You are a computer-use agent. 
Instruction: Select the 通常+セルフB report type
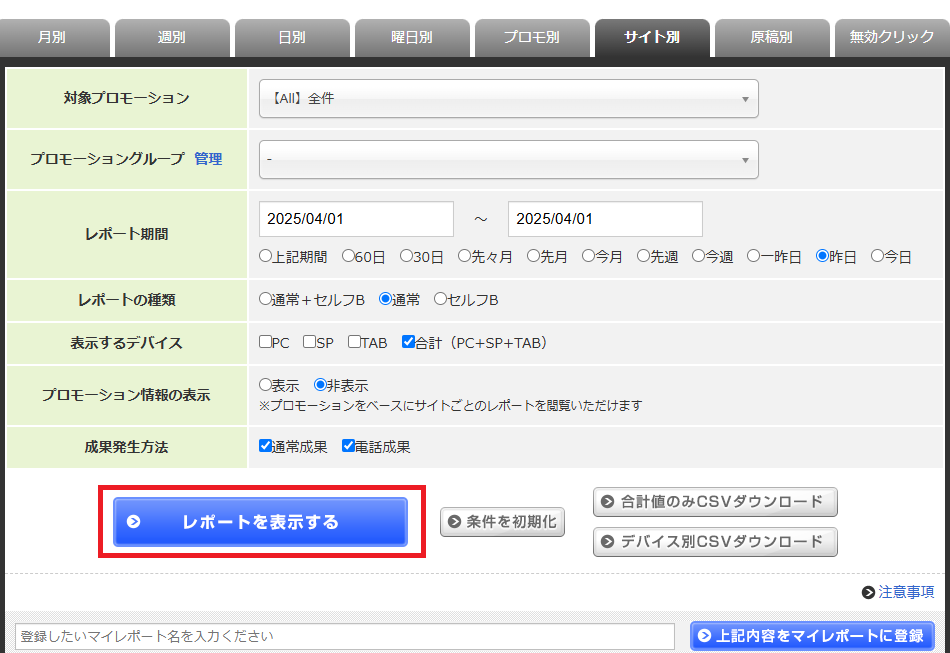pos(266,299)
